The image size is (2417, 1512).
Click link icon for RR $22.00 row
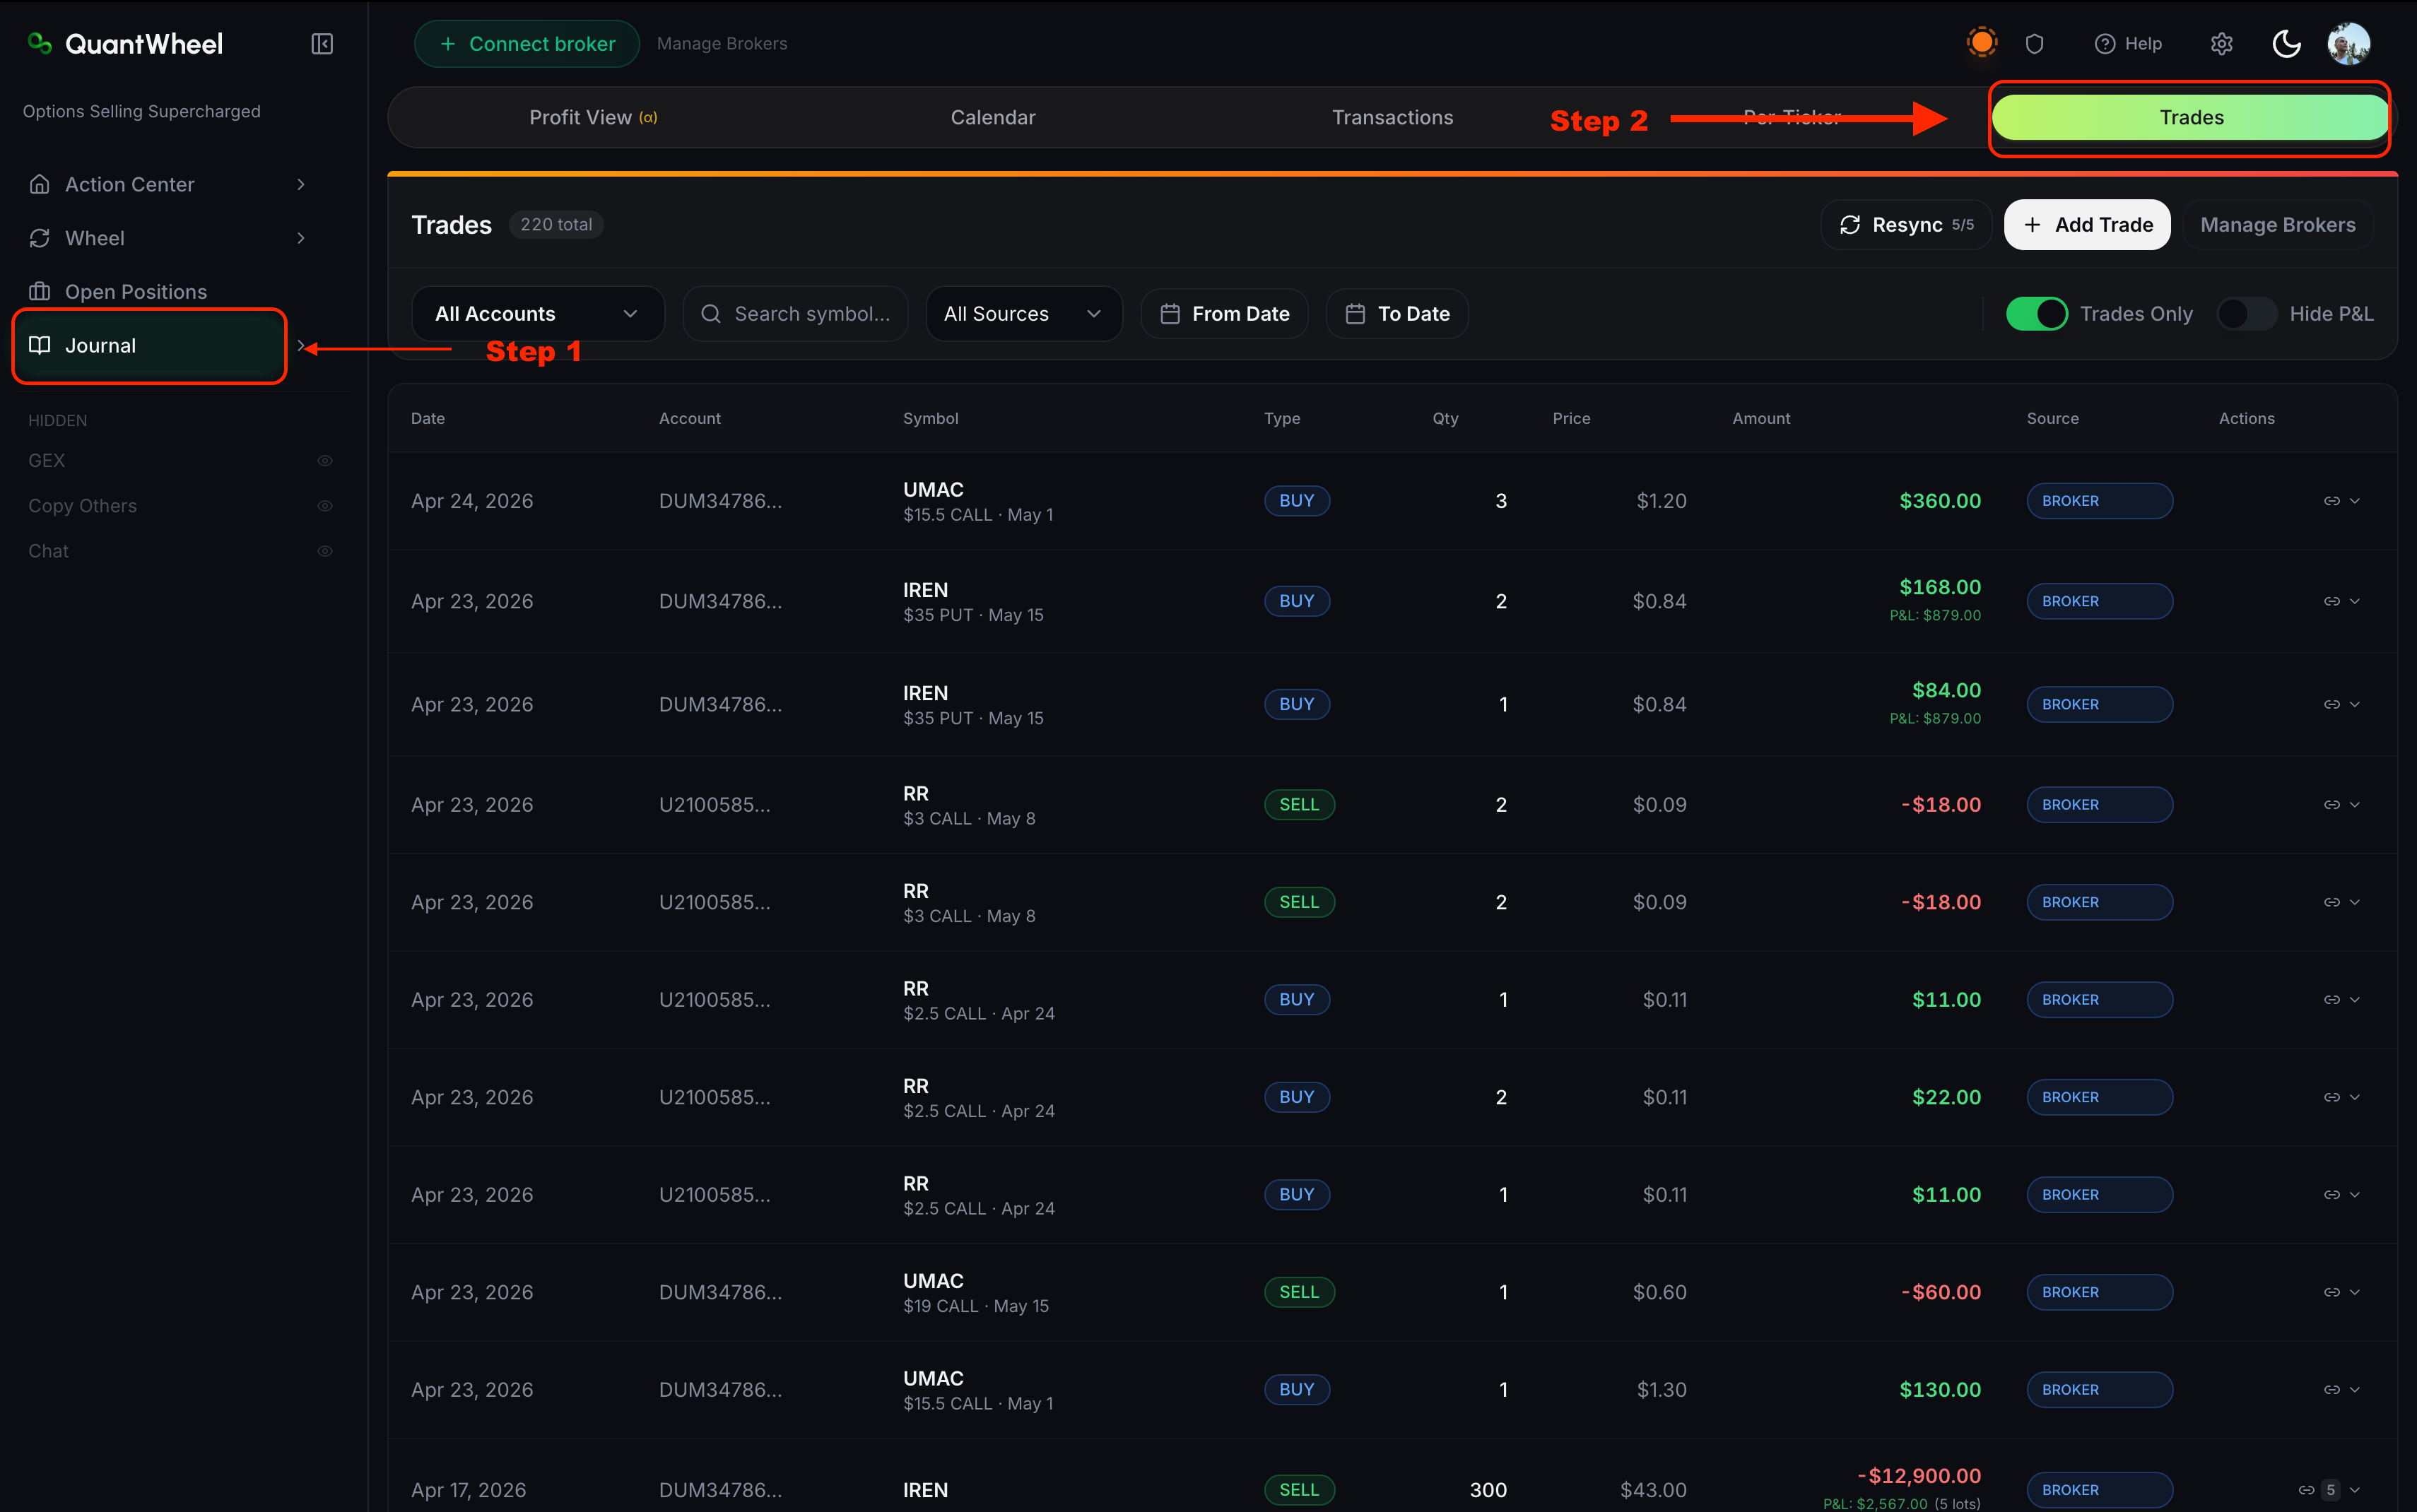tap(2332, 1097)
